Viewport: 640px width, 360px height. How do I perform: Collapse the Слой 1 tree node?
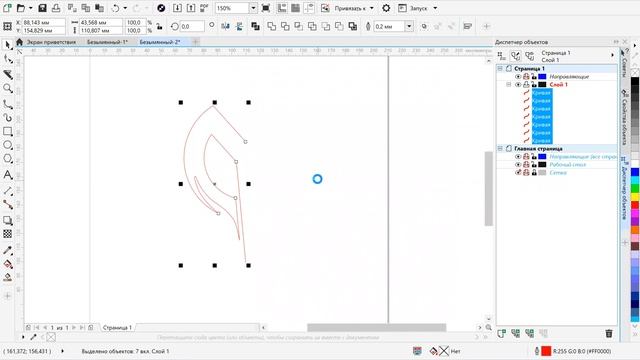click(509, 84)
